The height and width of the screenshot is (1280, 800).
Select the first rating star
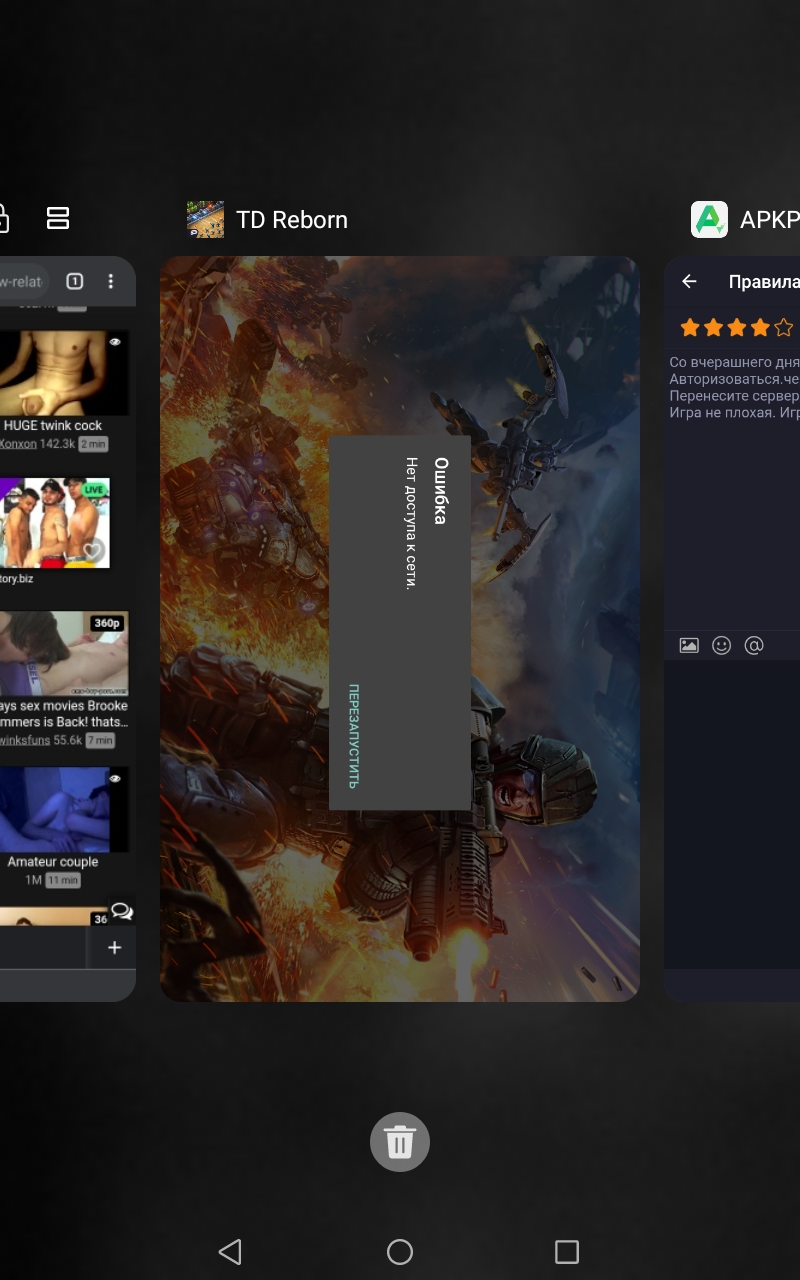click(x=690, y=327)
